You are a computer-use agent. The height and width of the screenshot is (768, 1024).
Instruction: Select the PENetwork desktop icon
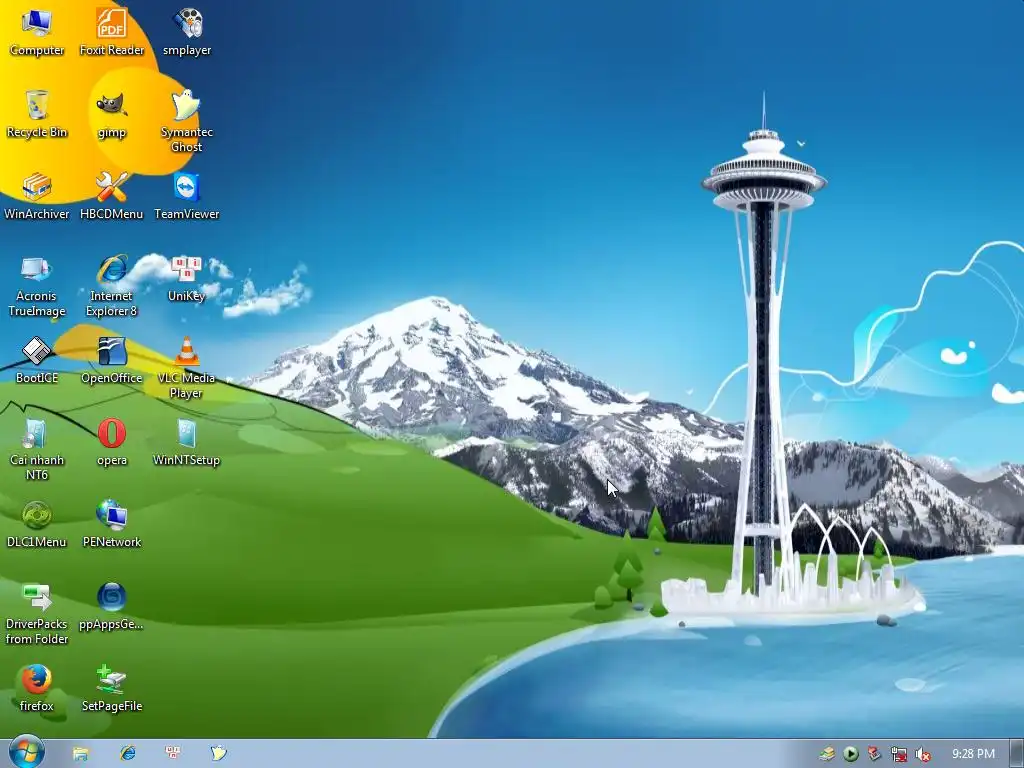pos(112,524)
